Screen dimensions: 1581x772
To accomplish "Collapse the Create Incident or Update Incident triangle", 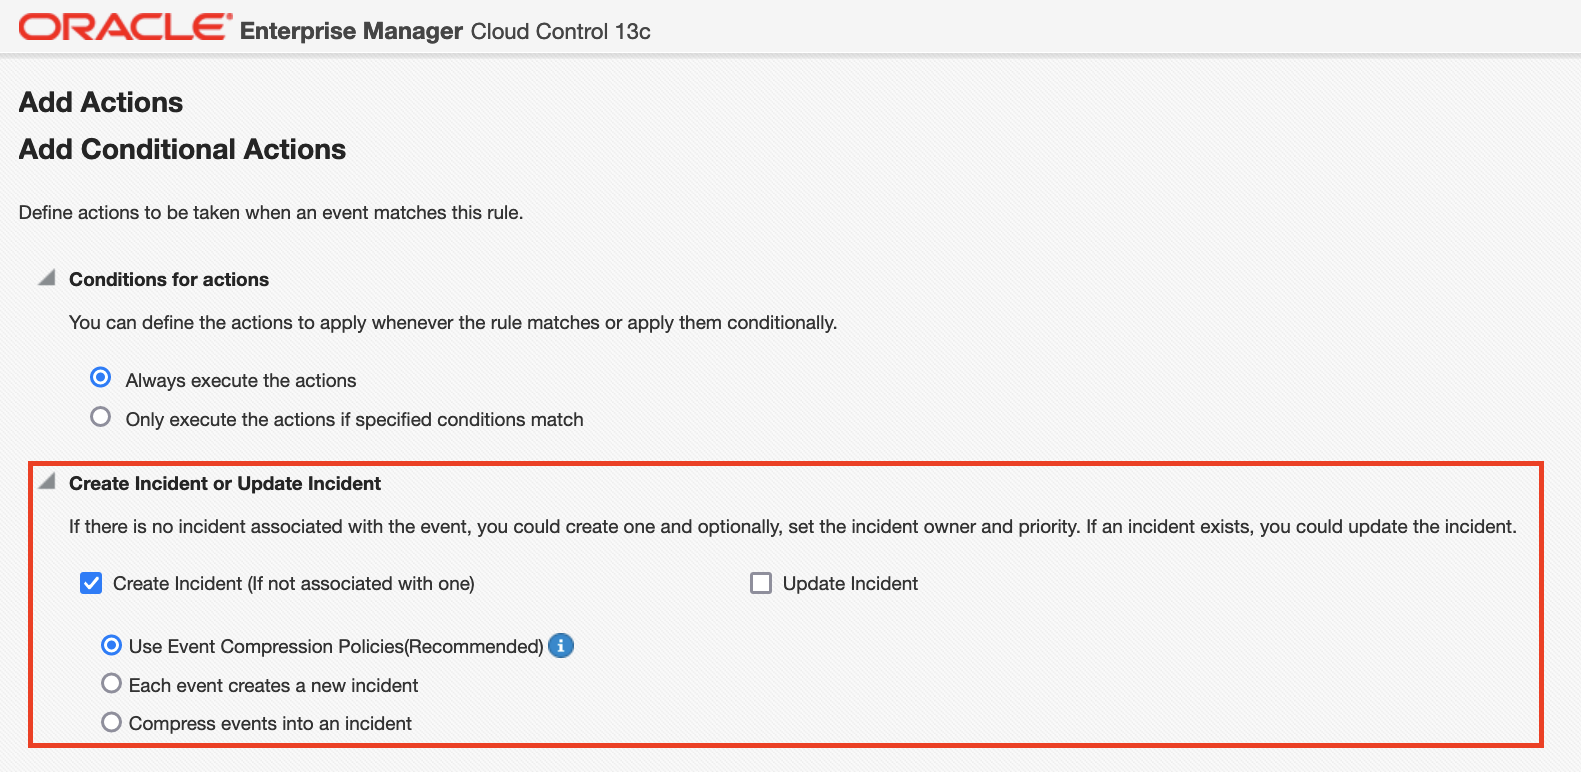I will point(46,482).
